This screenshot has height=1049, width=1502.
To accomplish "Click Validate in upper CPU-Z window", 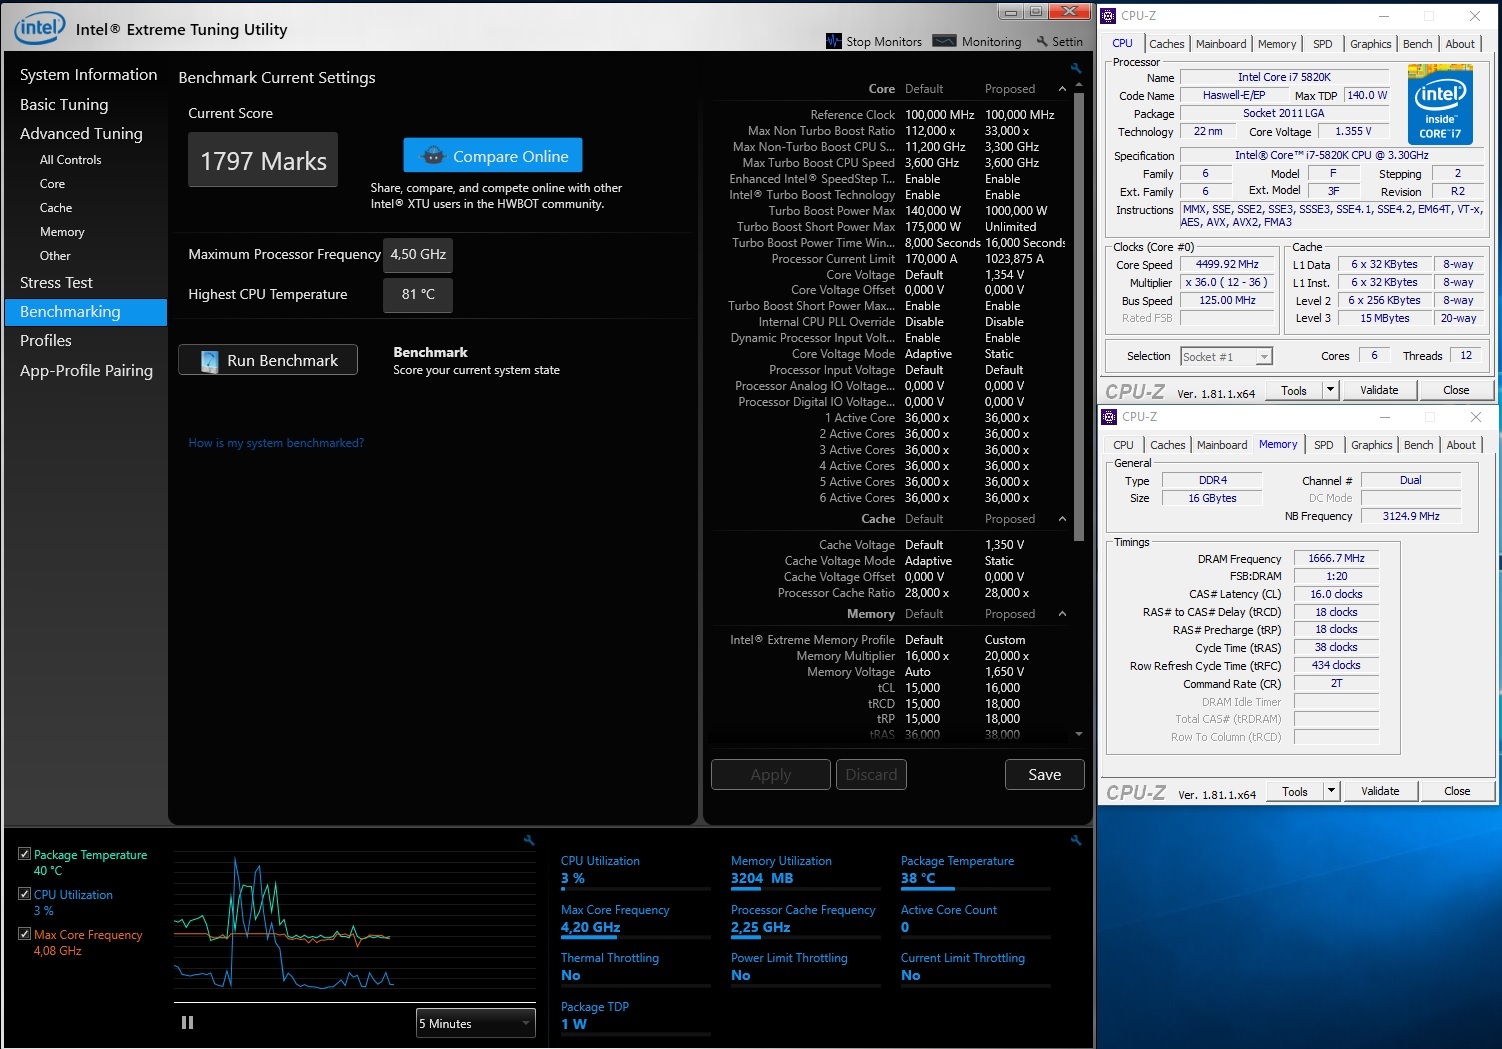I will pyautogui.click(x=1379, y=390).
